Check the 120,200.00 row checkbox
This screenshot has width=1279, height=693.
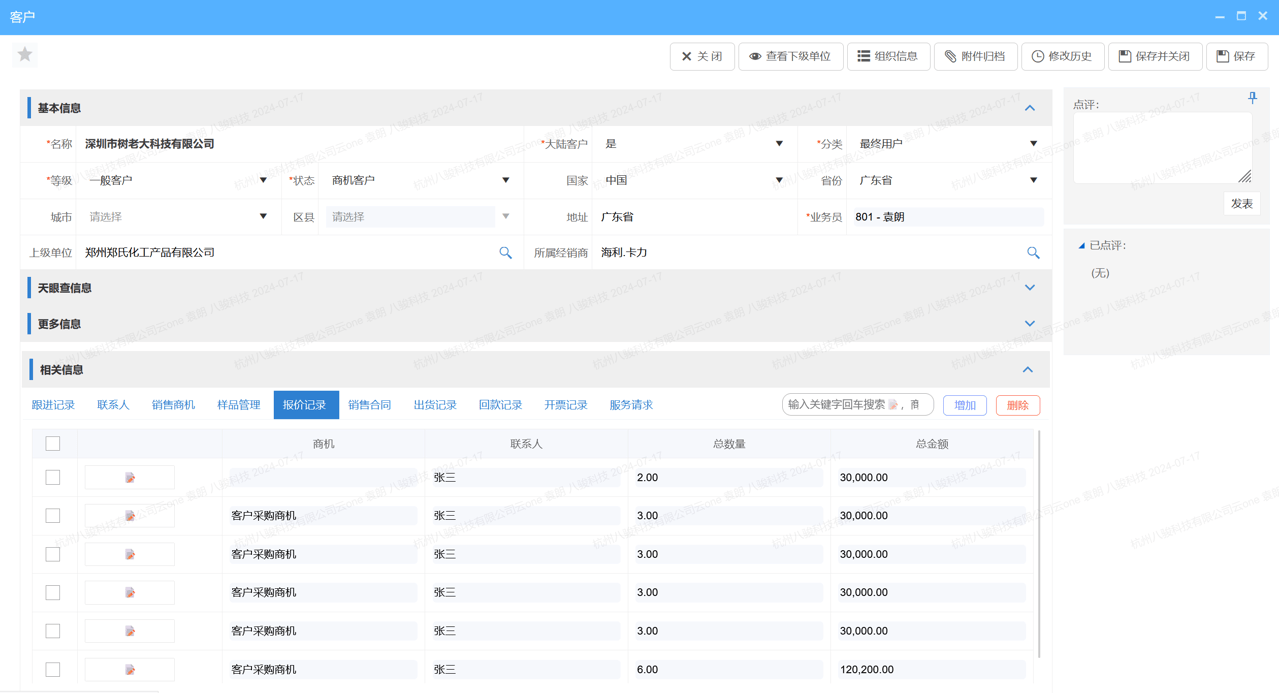(x=53, y=670)
